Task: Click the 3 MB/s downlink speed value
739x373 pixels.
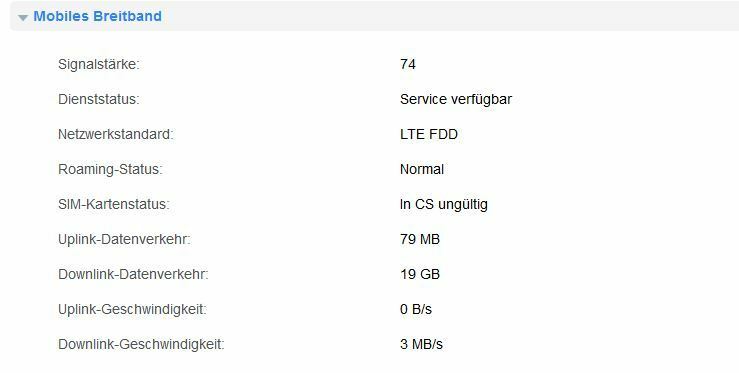Action: coord(421,344)
